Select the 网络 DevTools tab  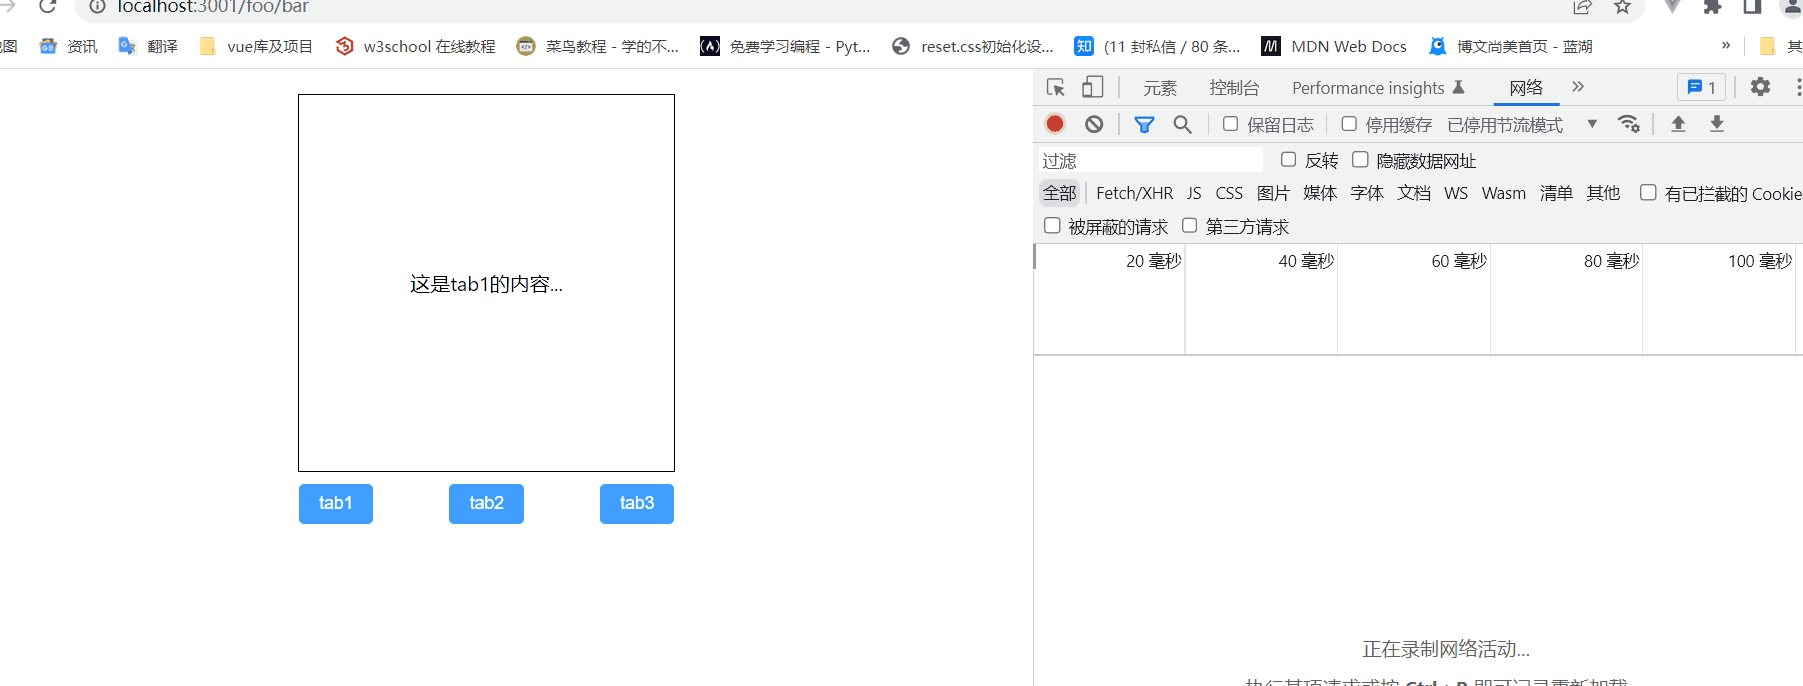click(x=1526, y=88)
